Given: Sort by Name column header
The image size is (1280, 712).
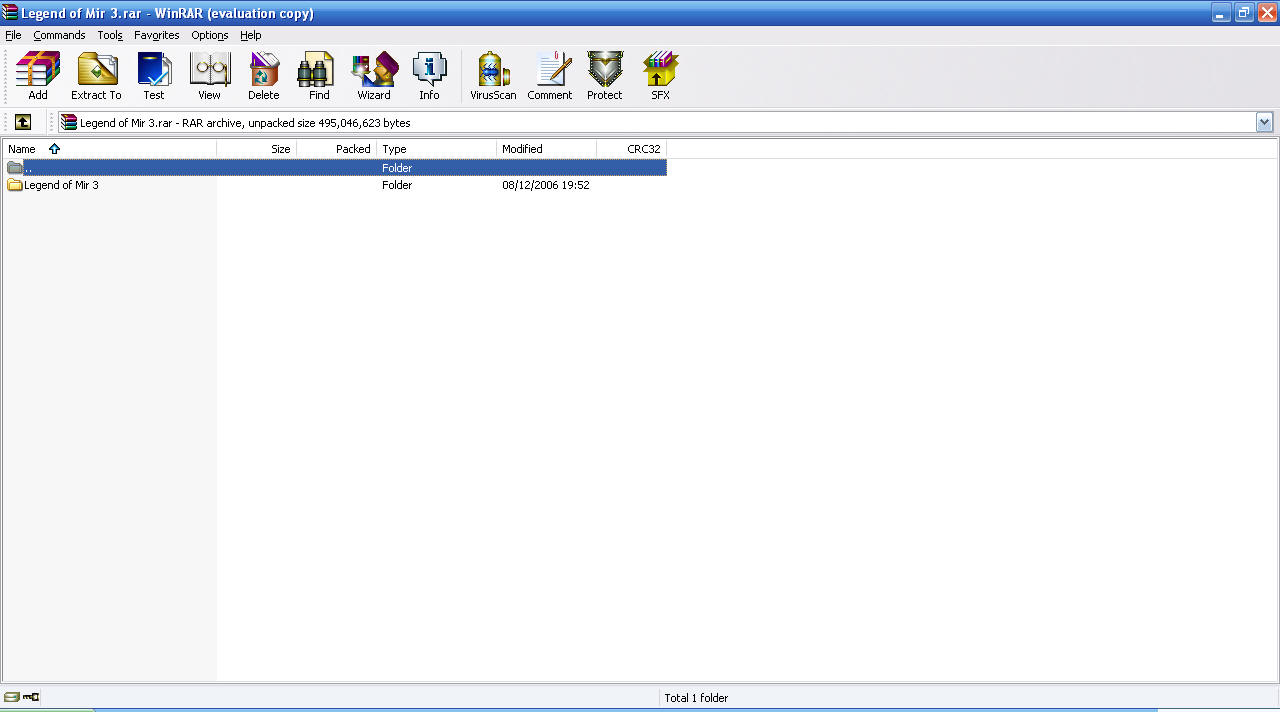Looking at the screenshot, I should pos(109,149).
